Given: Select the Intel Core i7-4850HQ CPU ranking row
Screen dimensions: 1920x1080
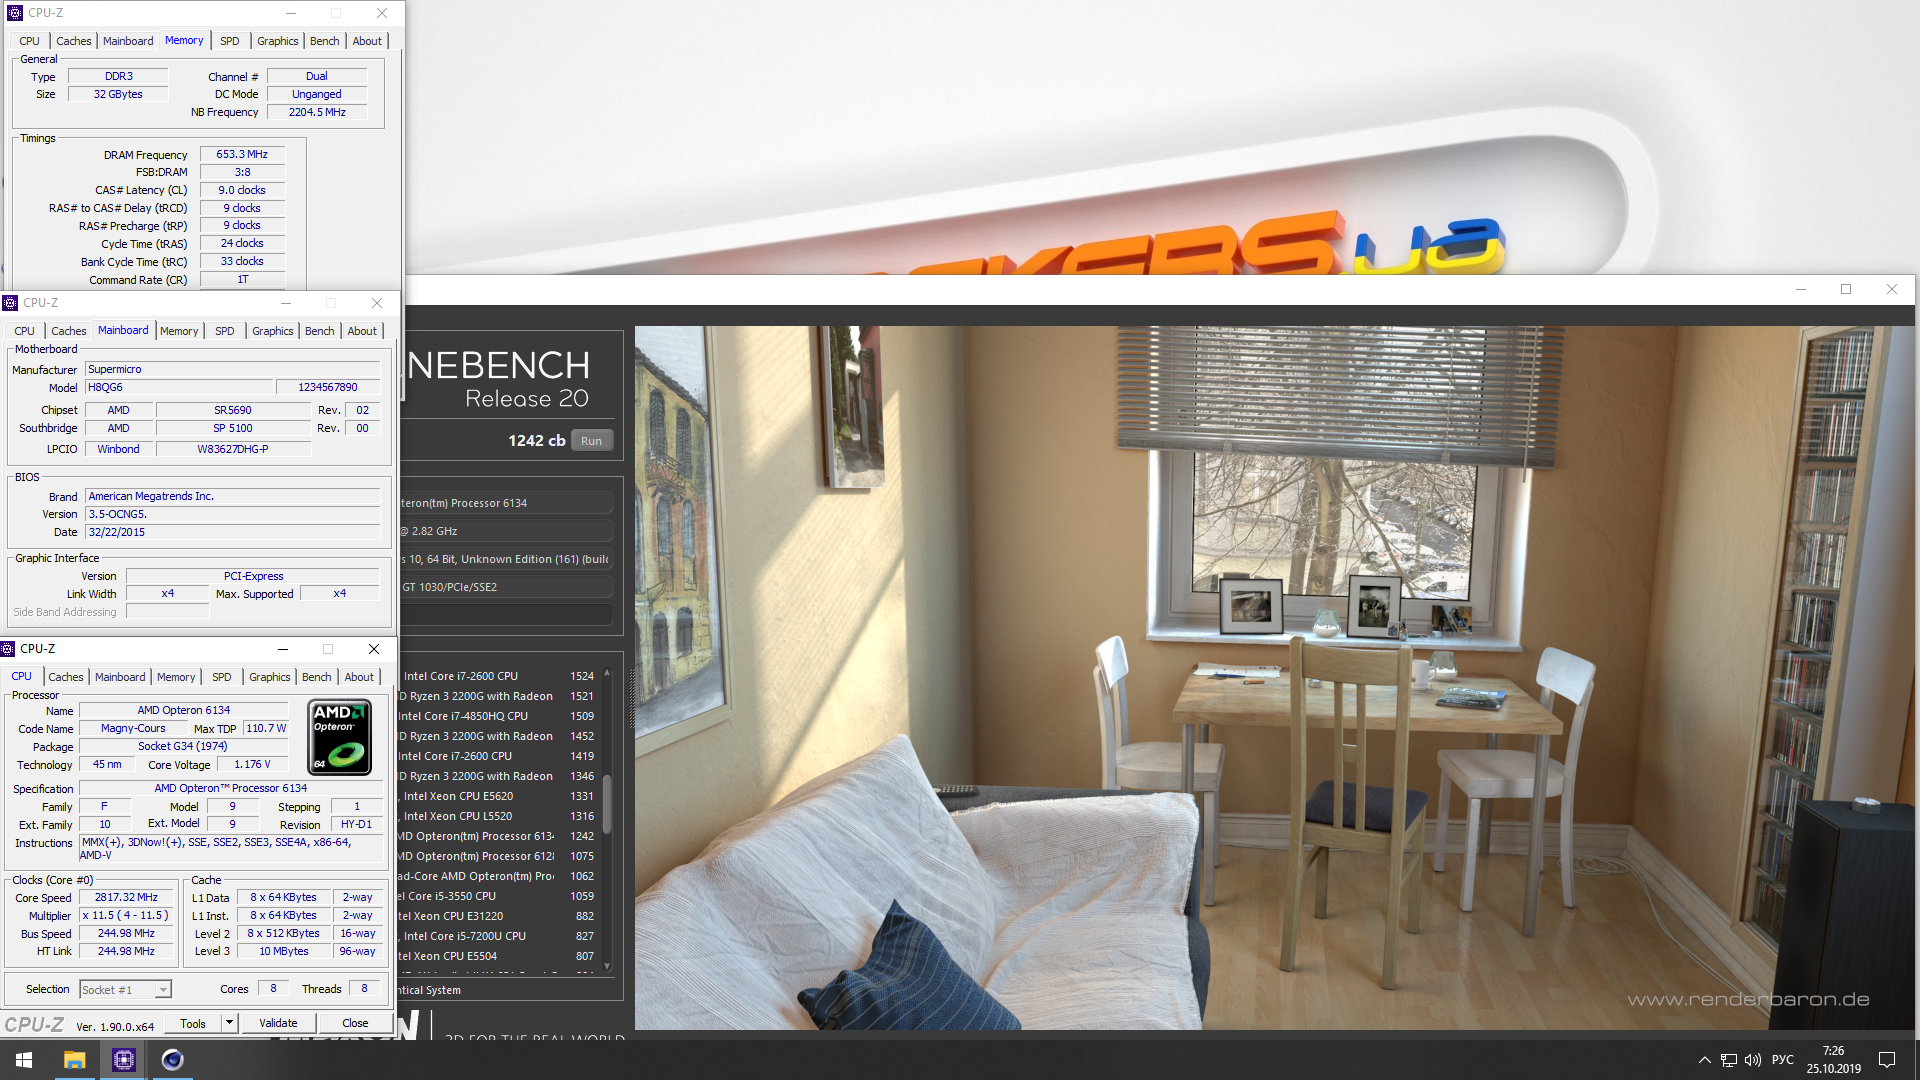Looking at the screenshot, I should point(498,716).
